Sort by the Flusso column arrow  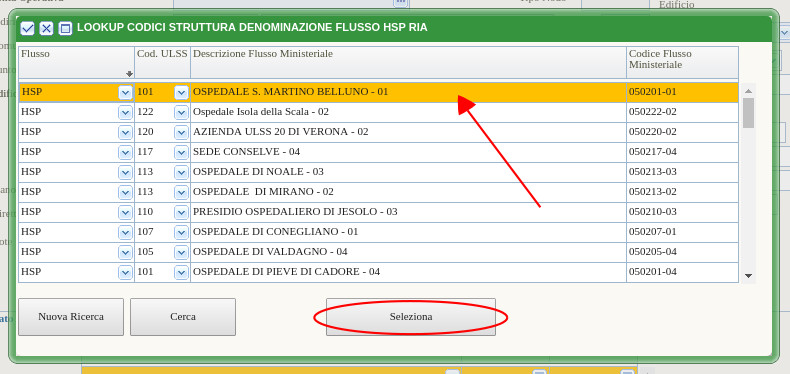tap(129, 74)
